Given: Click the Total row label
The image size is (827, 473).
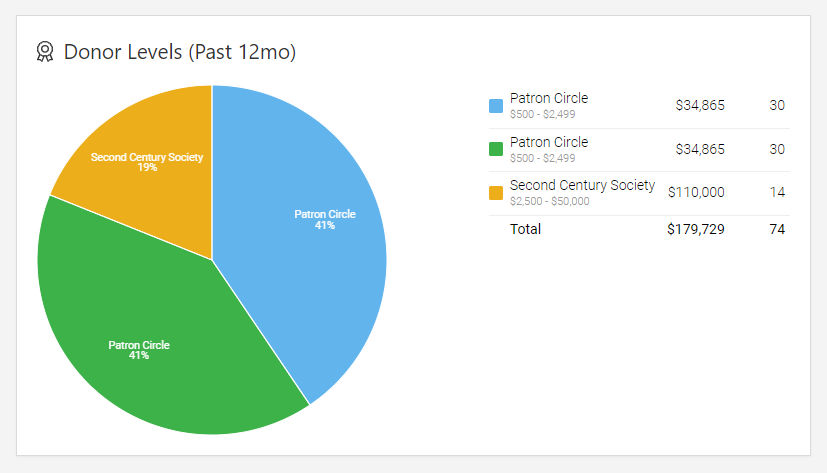Looking at the screenshot, I should pyautogui.click(x=525, y=229).
